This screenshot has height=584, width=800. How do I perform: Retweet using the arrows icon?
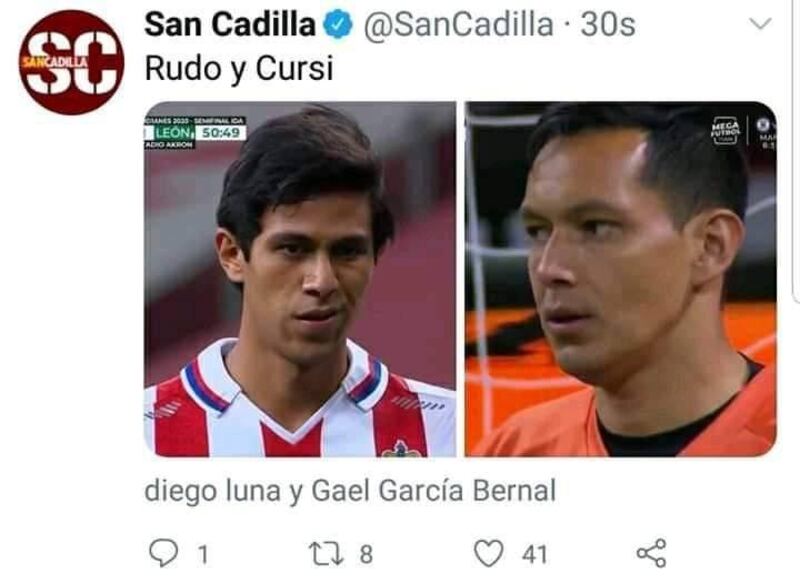click(x=326, y=554)
